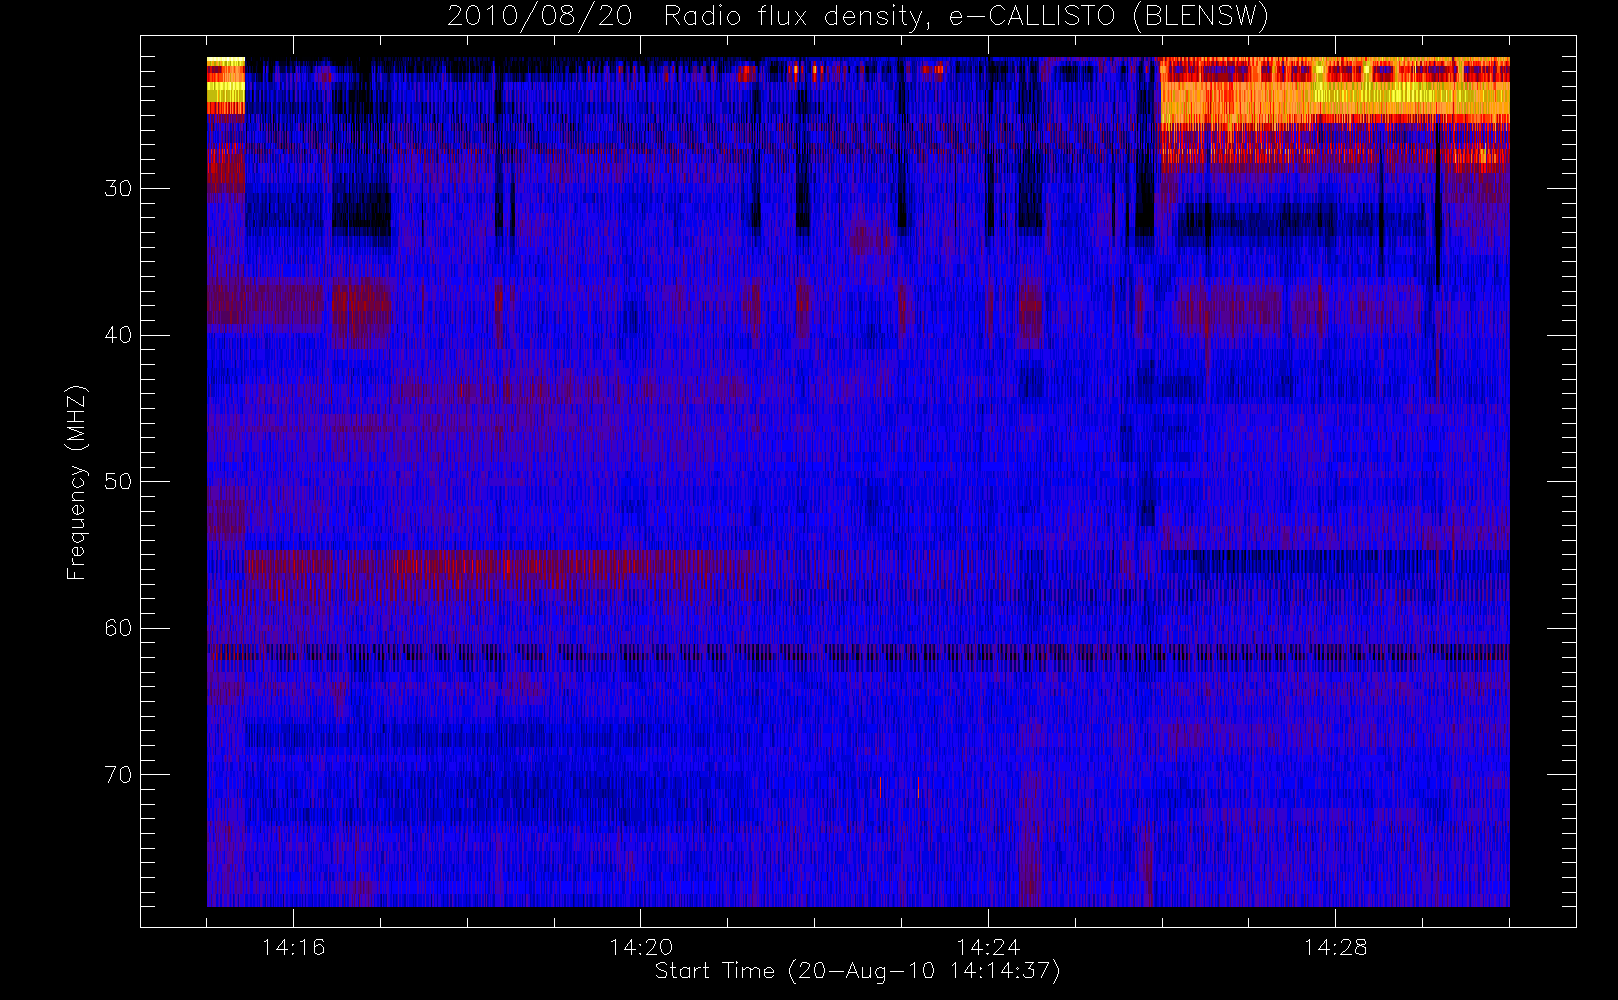
Task: Click the 'Frequency (MHZ)' axis label
Action: pos(77,482)
